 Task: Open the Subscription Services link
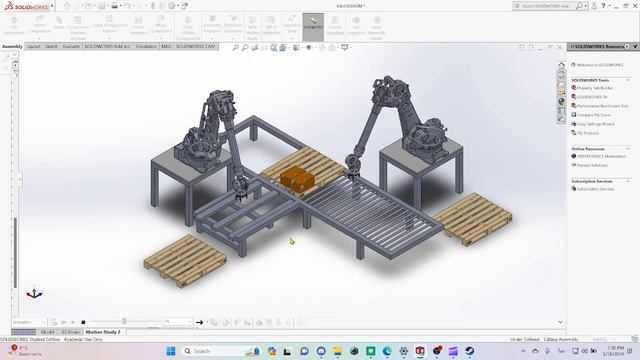pyautogui.click(x=595, y=189)
